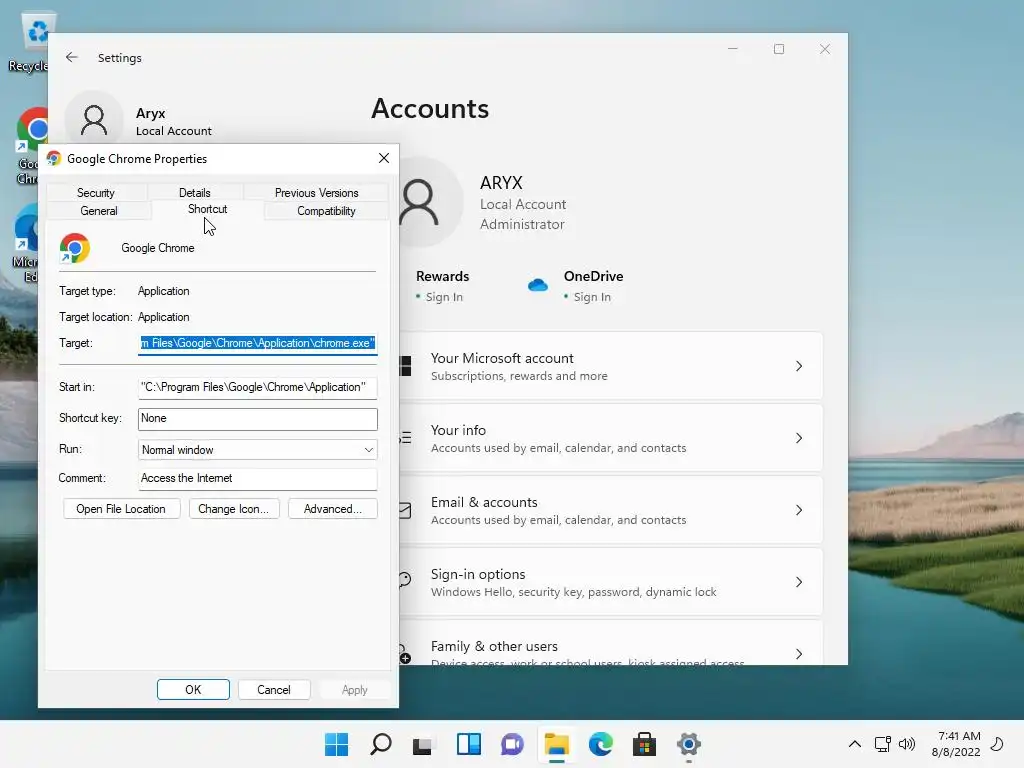Click the Apply button

[x=355, y=690]
